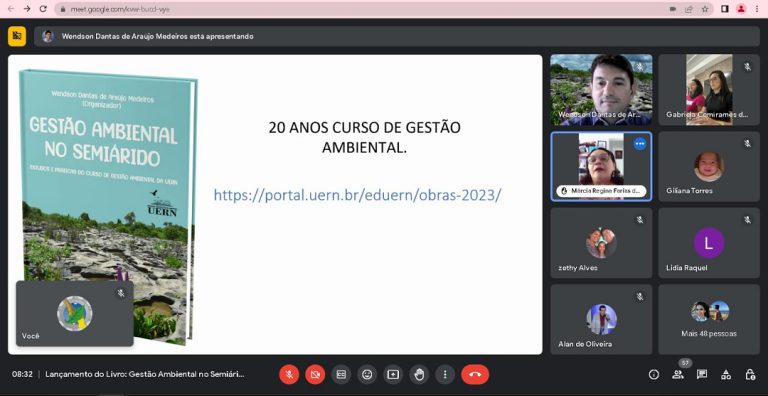Click the 08:32 meeting clock
The image size is (768, 396).
tap(23, 374)
